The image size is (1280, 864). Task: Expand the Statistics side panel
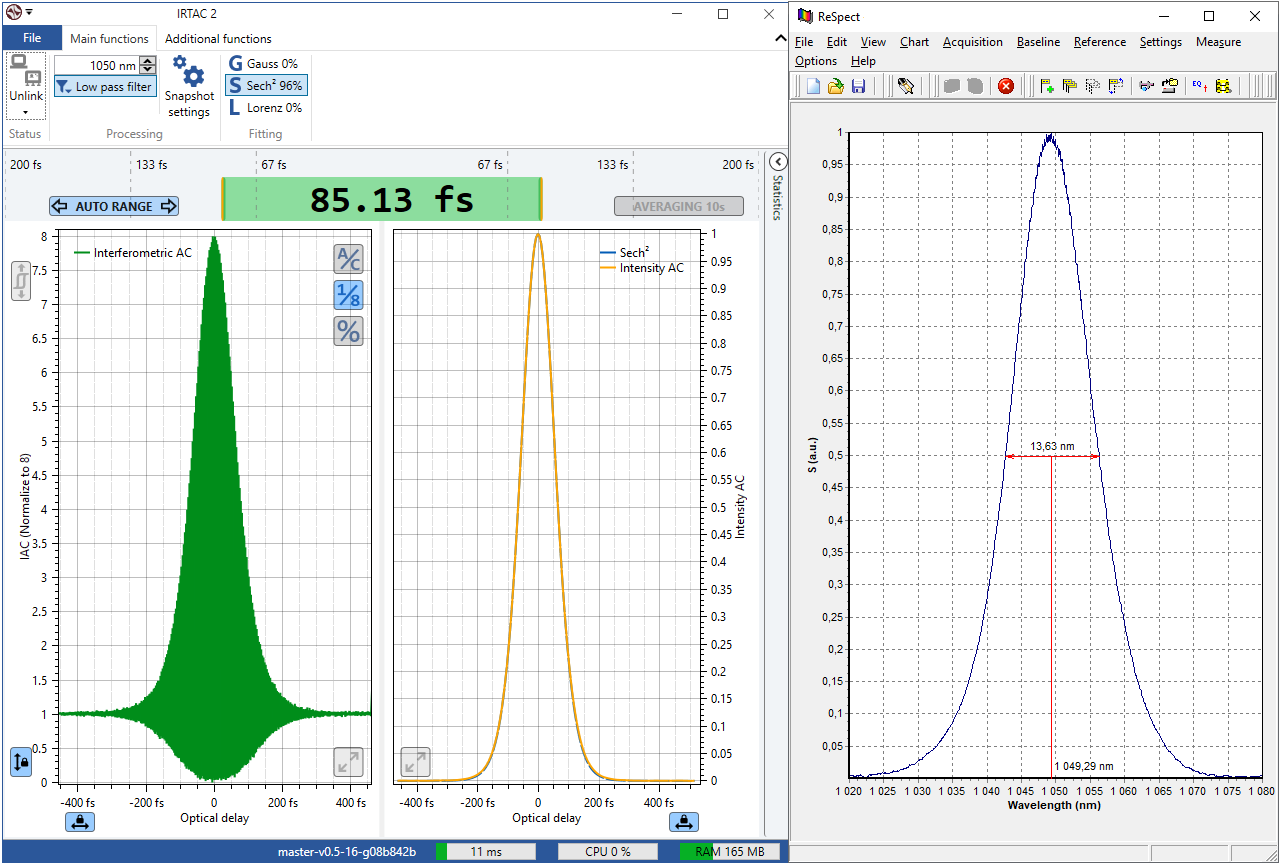pos(778,162)
